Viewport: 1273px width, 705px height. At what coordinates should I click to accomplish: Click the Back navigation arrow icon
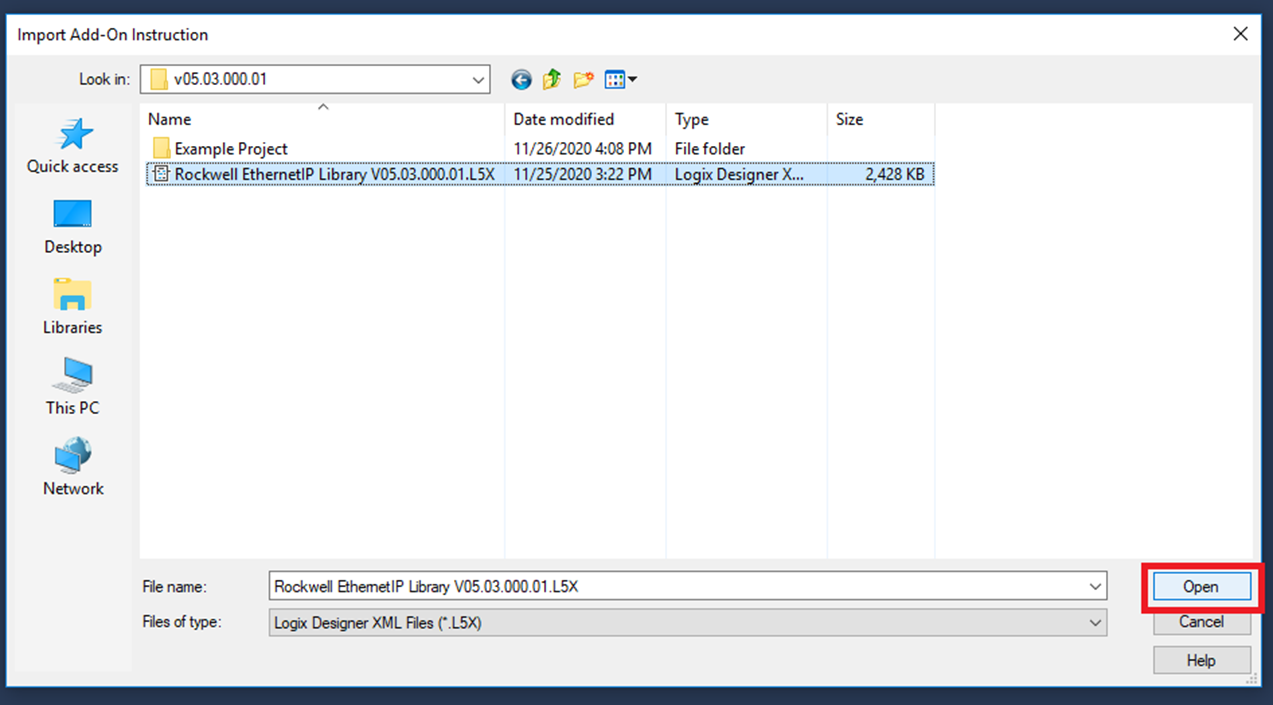520,79
